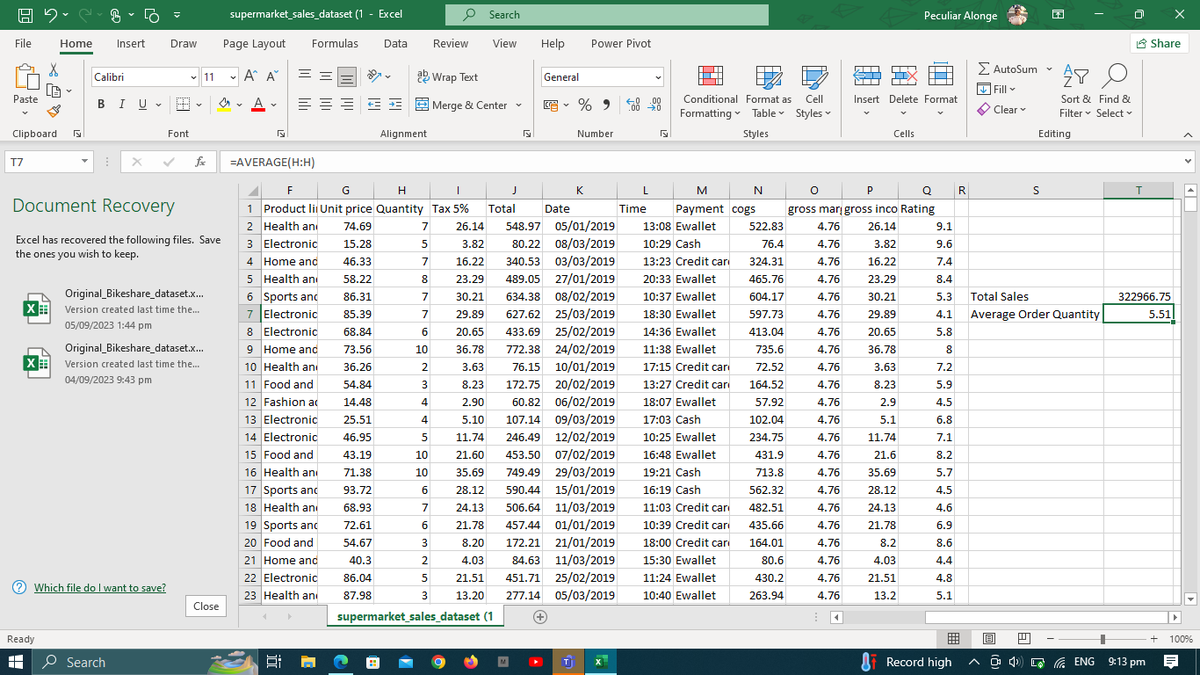1200x675 pixels.
Task: Expand the Format as Table gallery
Action: click(x=768, y=92)
